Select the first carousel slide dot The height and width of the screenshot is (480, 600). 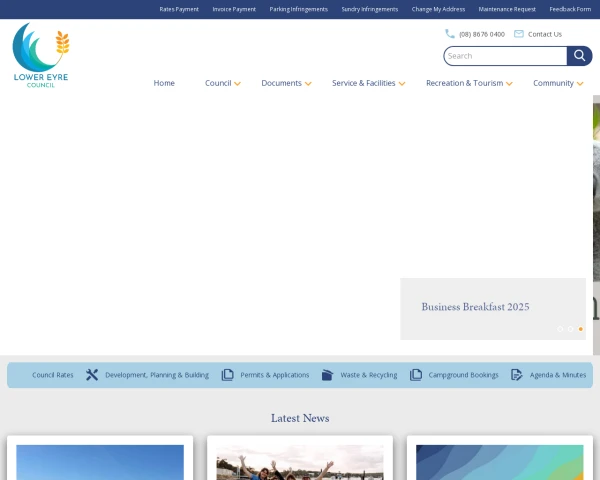pyautogui.click(x=560, y=329)
